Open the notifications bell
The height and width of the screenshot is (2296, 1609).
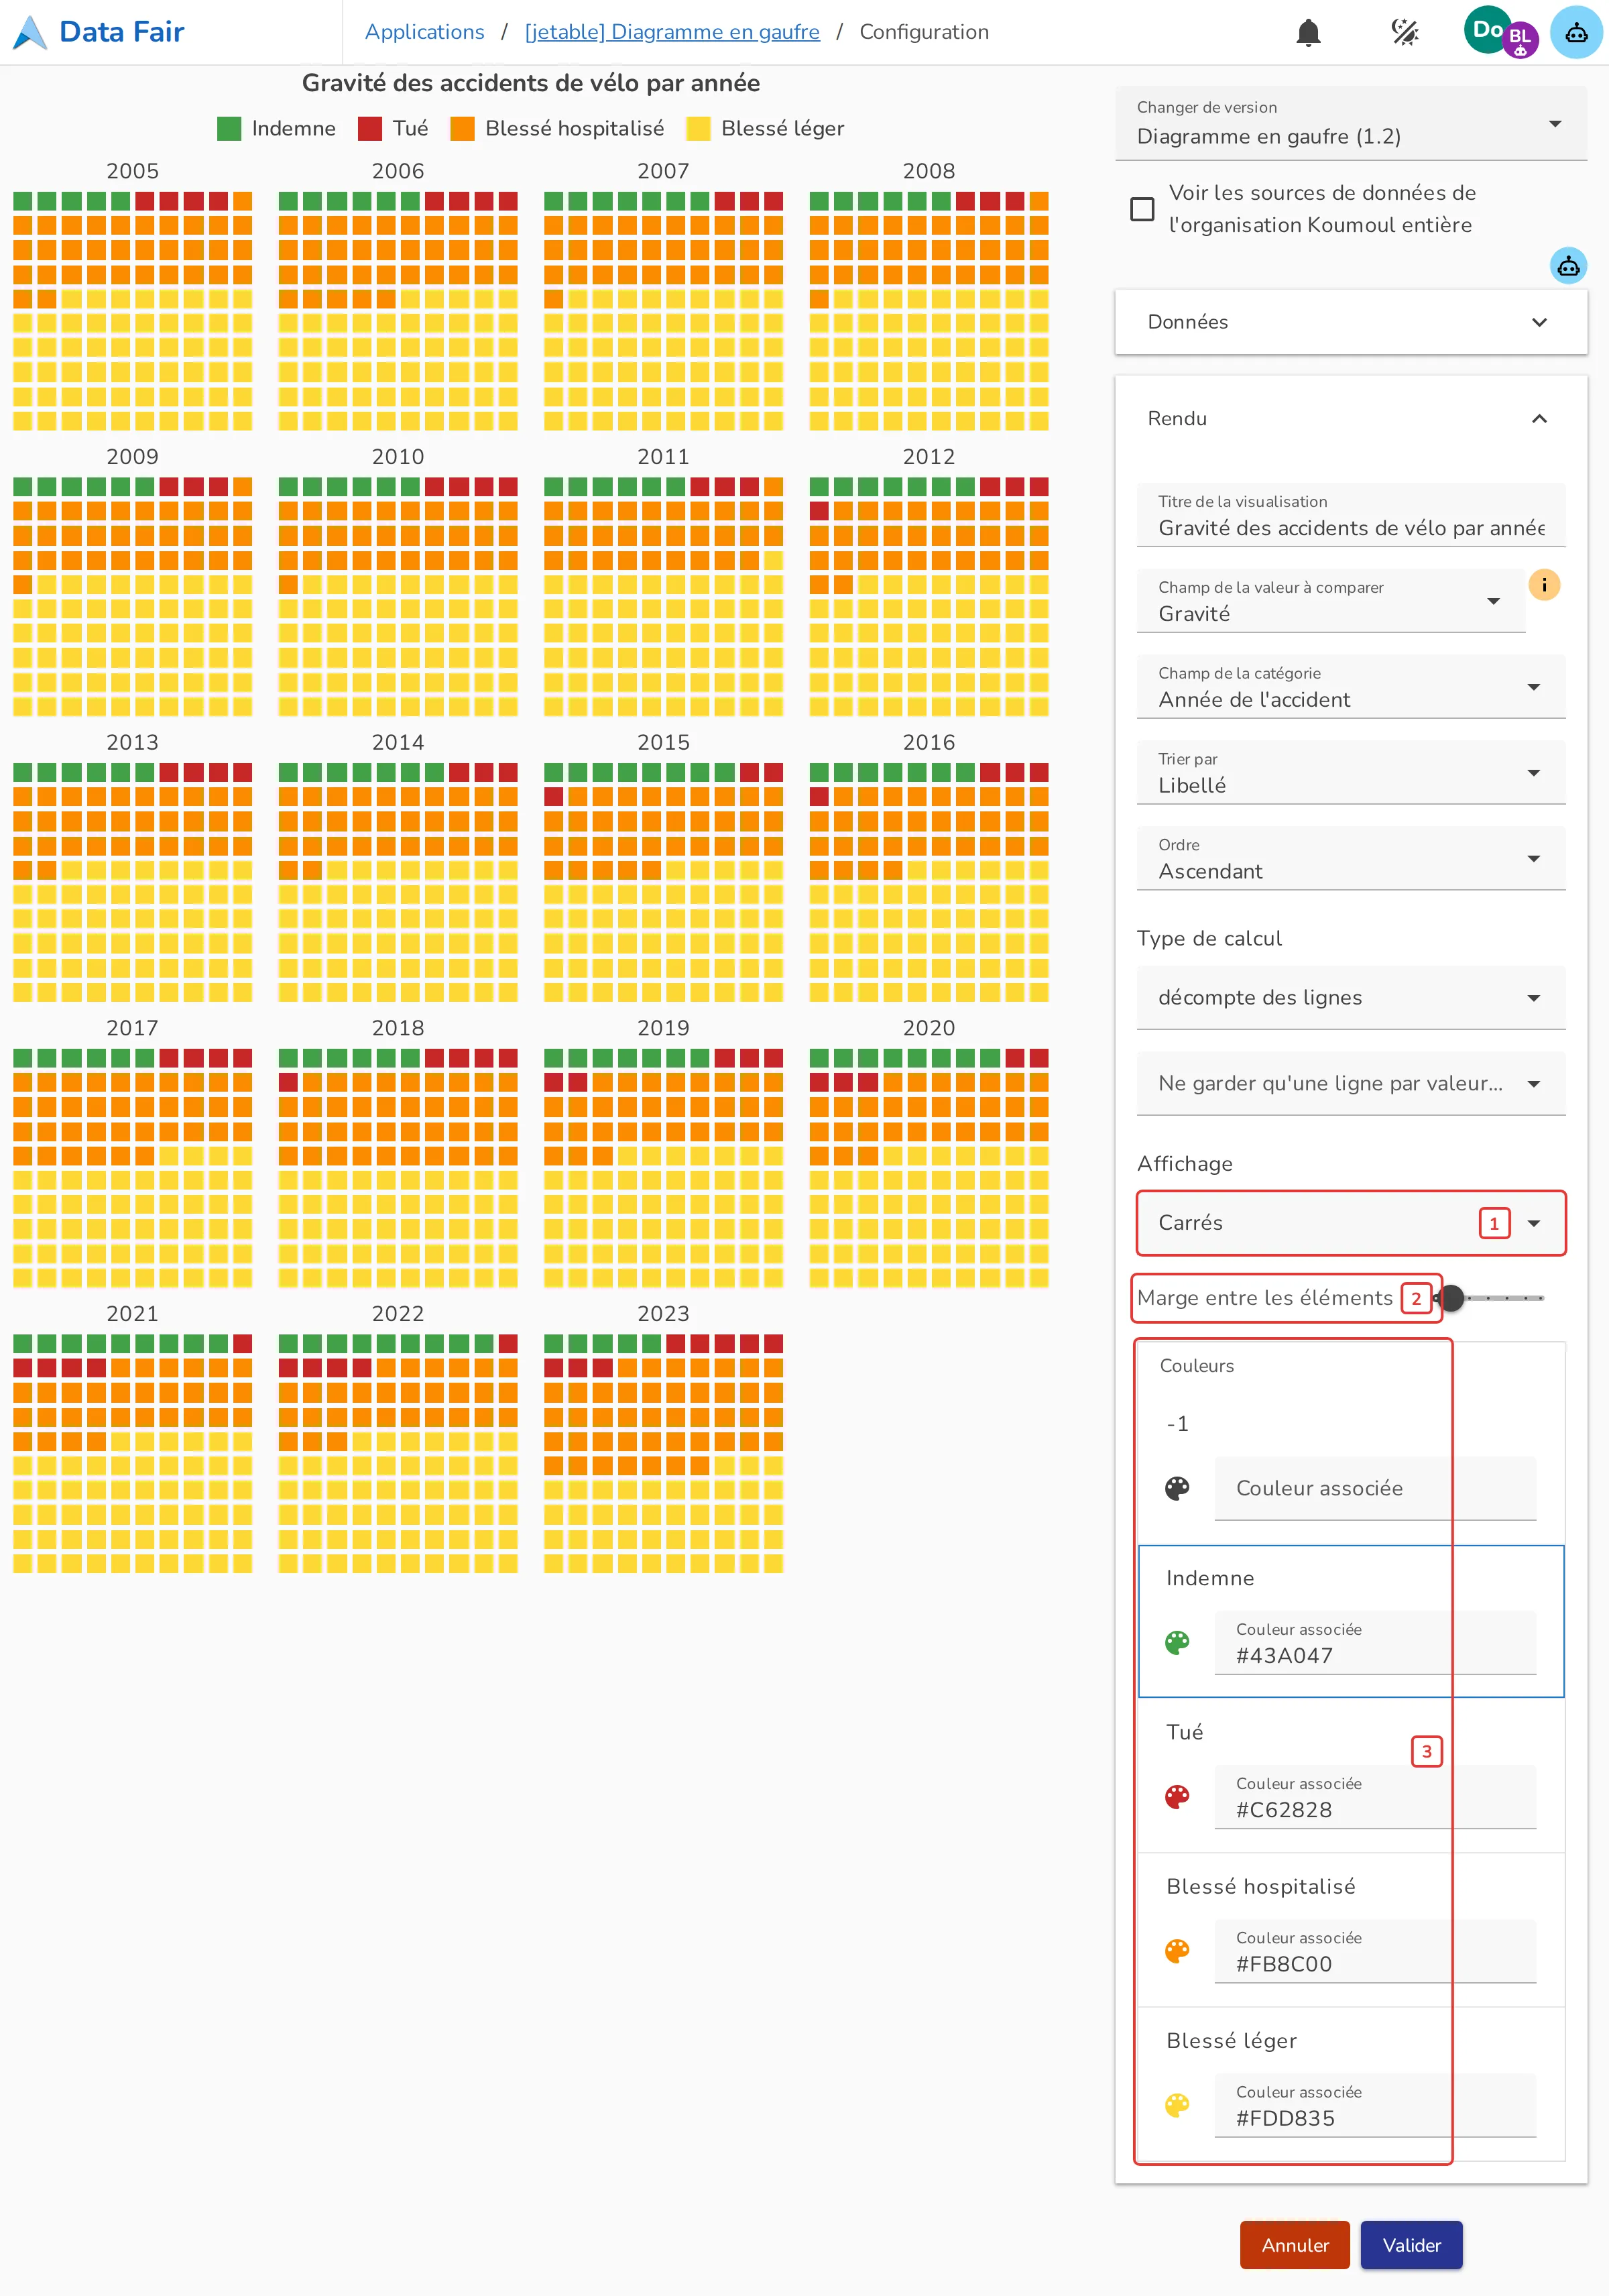(x=1308, y=32)
